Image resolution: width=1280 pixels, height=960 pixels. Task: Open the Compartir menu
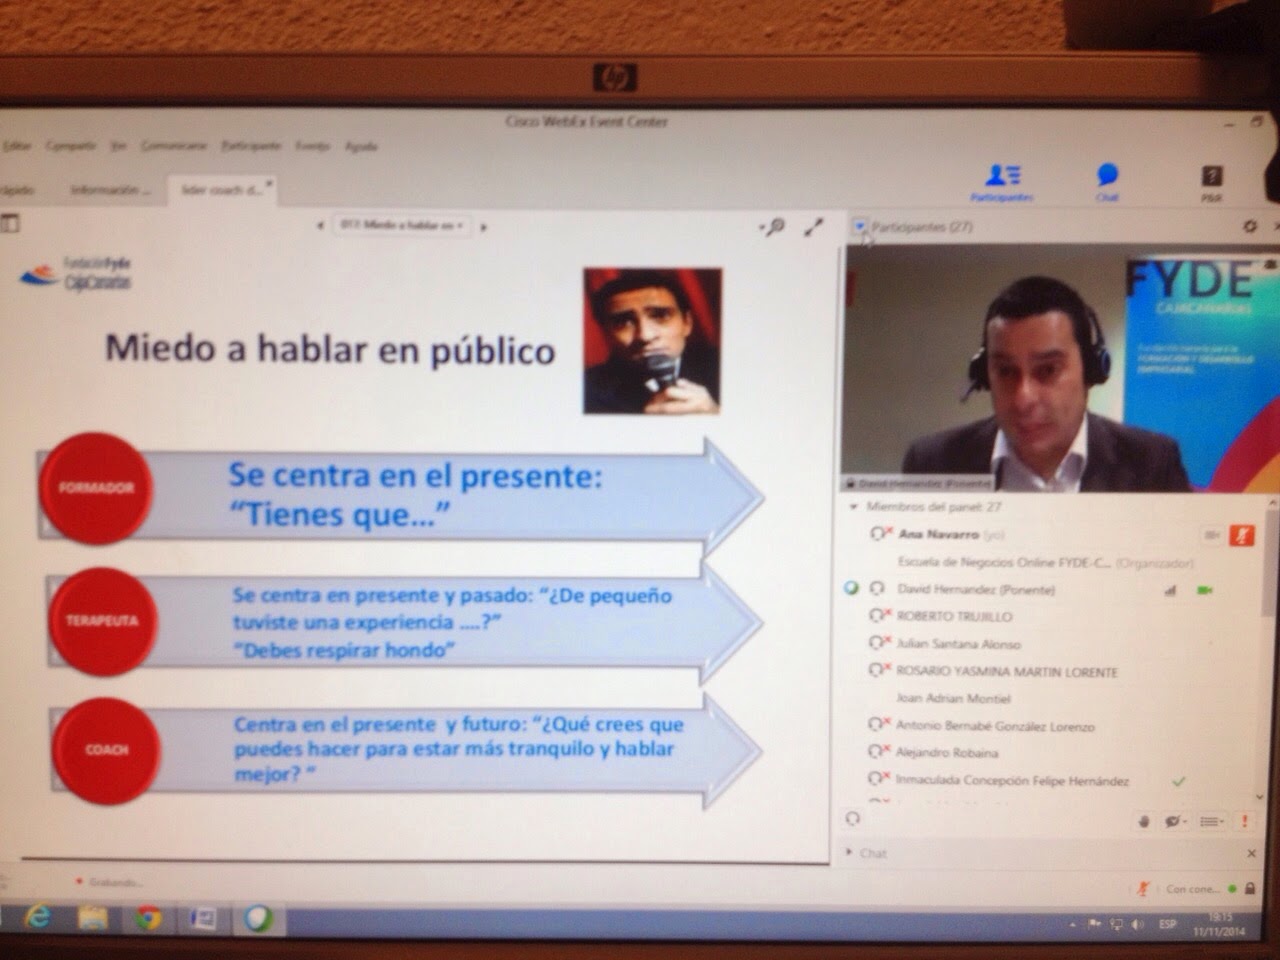(x=70, y=146)
